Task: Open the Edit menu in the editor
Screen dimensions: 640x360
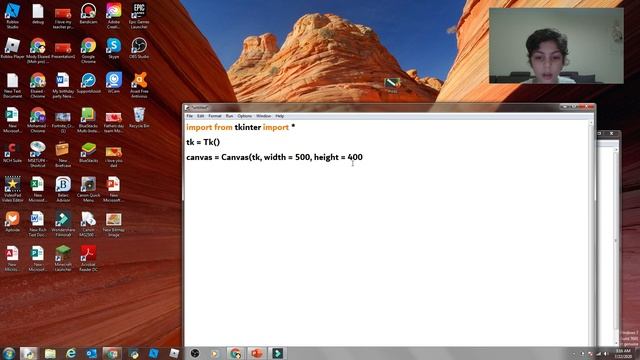Action: (x=200, y=116)
